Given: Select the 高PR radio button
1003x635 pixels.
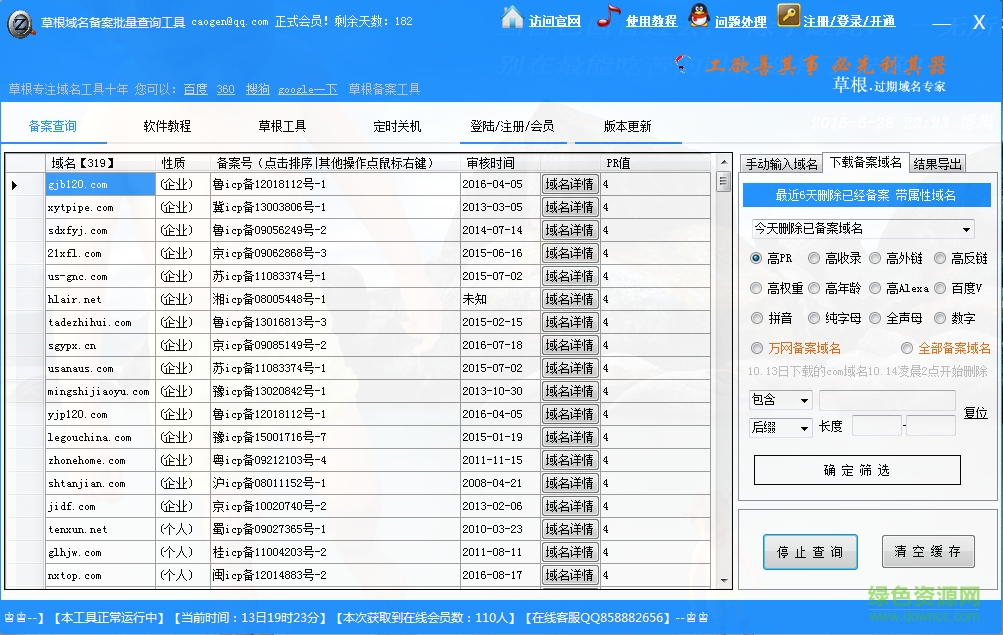Looking at the screenshot, I should point(758,258).
